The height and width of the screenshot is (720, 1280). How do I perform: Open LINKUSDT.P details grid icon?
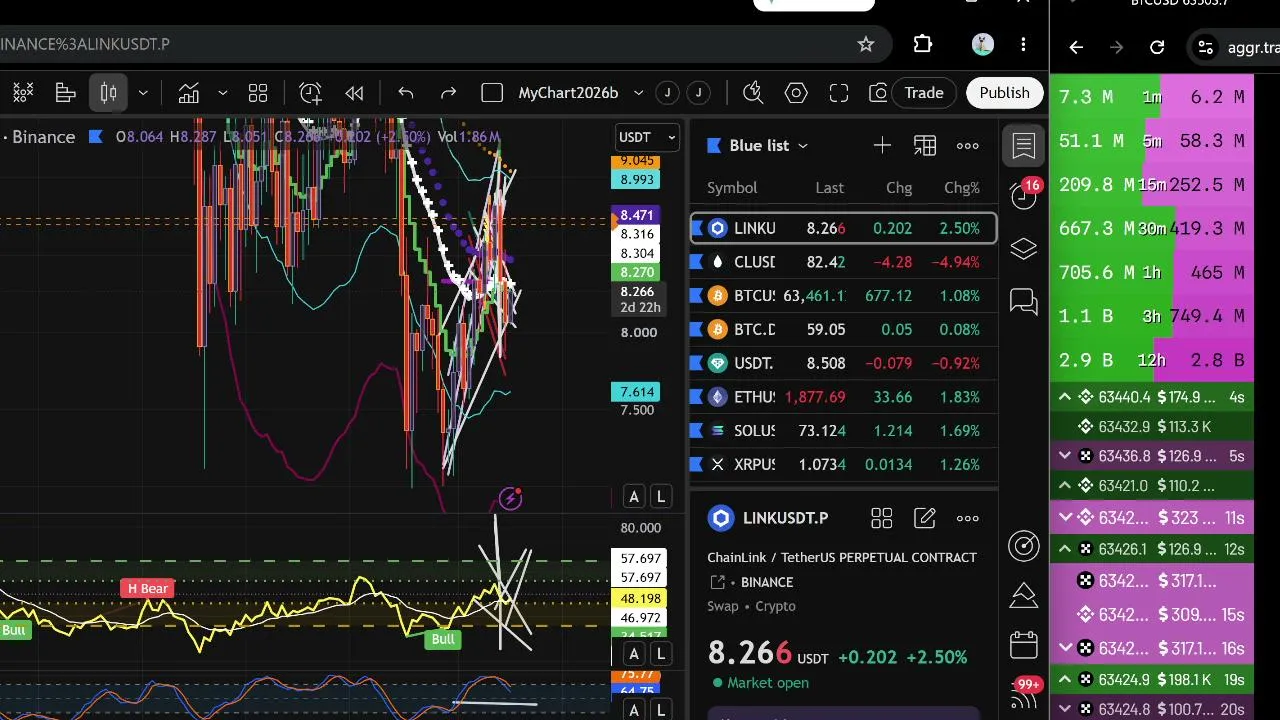coord(881,518)
